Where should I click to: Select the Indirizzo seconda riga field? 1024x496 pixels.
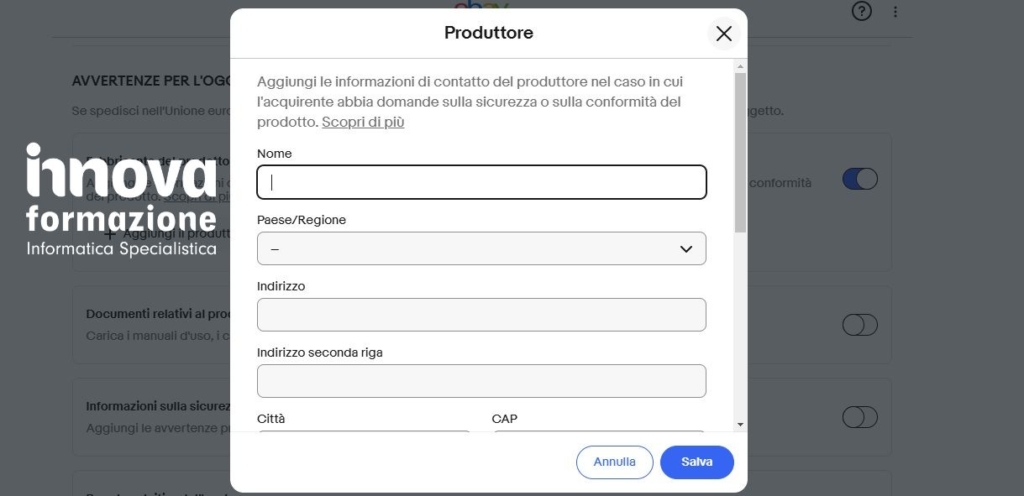point(481,381)
